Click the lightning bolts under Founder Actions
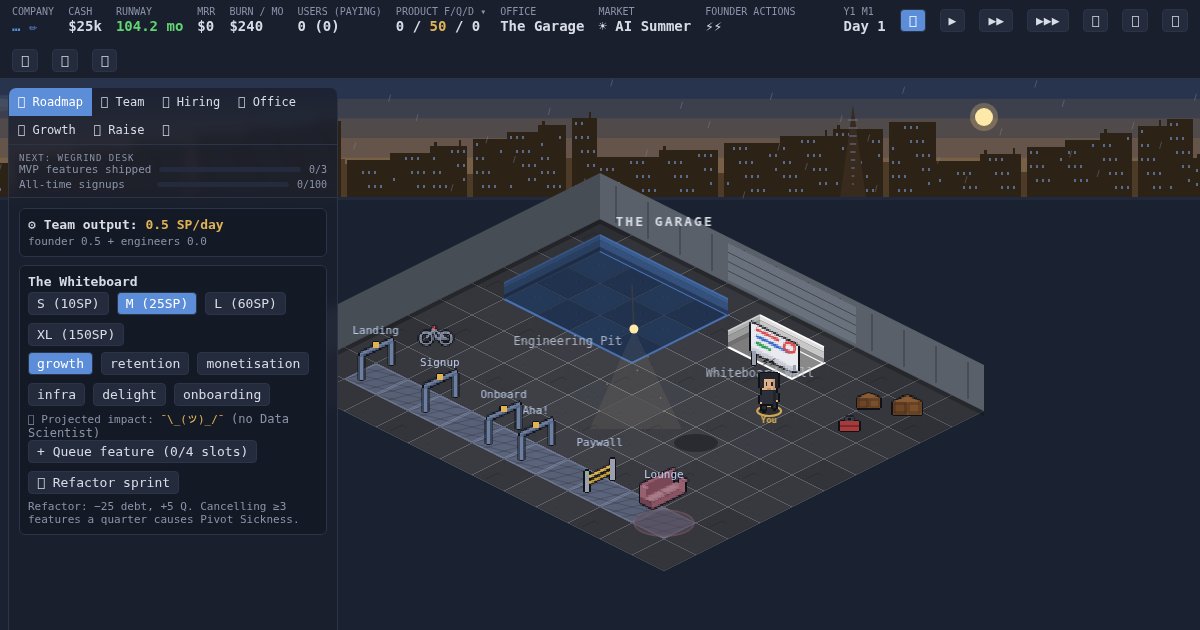Image resolution: width=1200 pixels, height=630 pixels. (x=713, y=27)
